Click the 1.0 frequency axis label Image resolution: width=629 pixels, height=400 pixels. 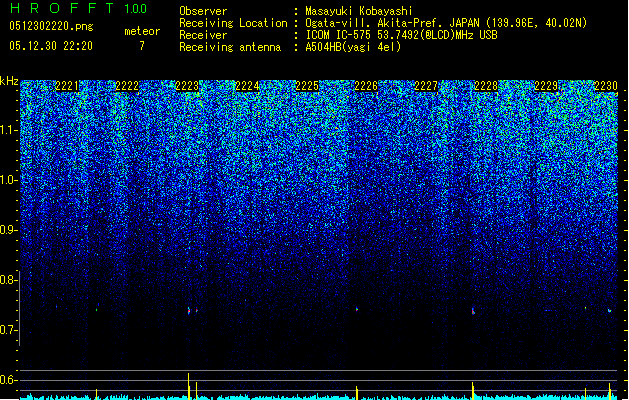[x=8, y=180]
